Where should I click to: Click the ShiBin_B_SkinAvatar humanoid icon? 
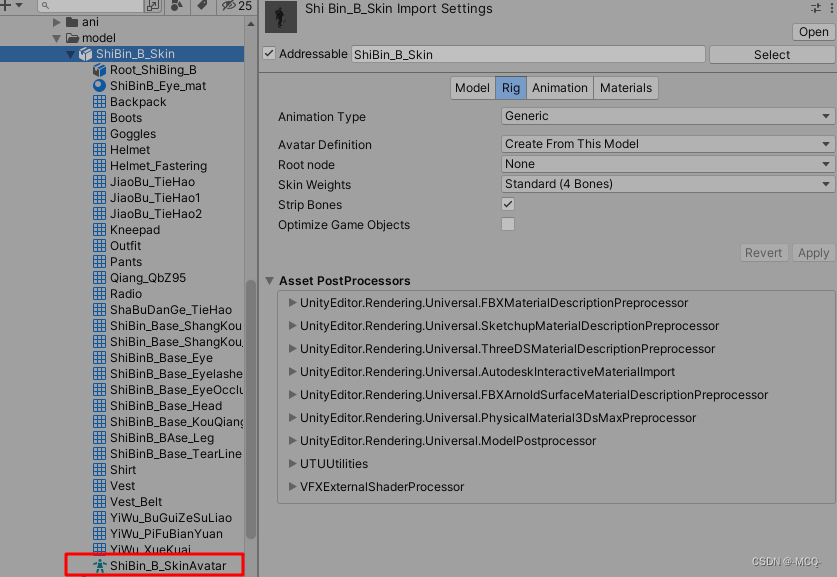99,566
